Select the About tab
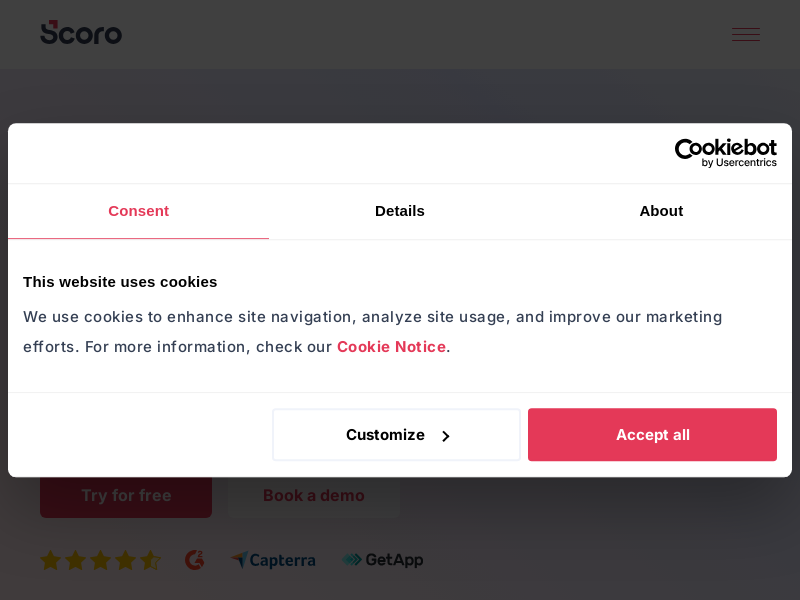Image resolution: width=800 pixels, height=600 pixels. (661, 211)
